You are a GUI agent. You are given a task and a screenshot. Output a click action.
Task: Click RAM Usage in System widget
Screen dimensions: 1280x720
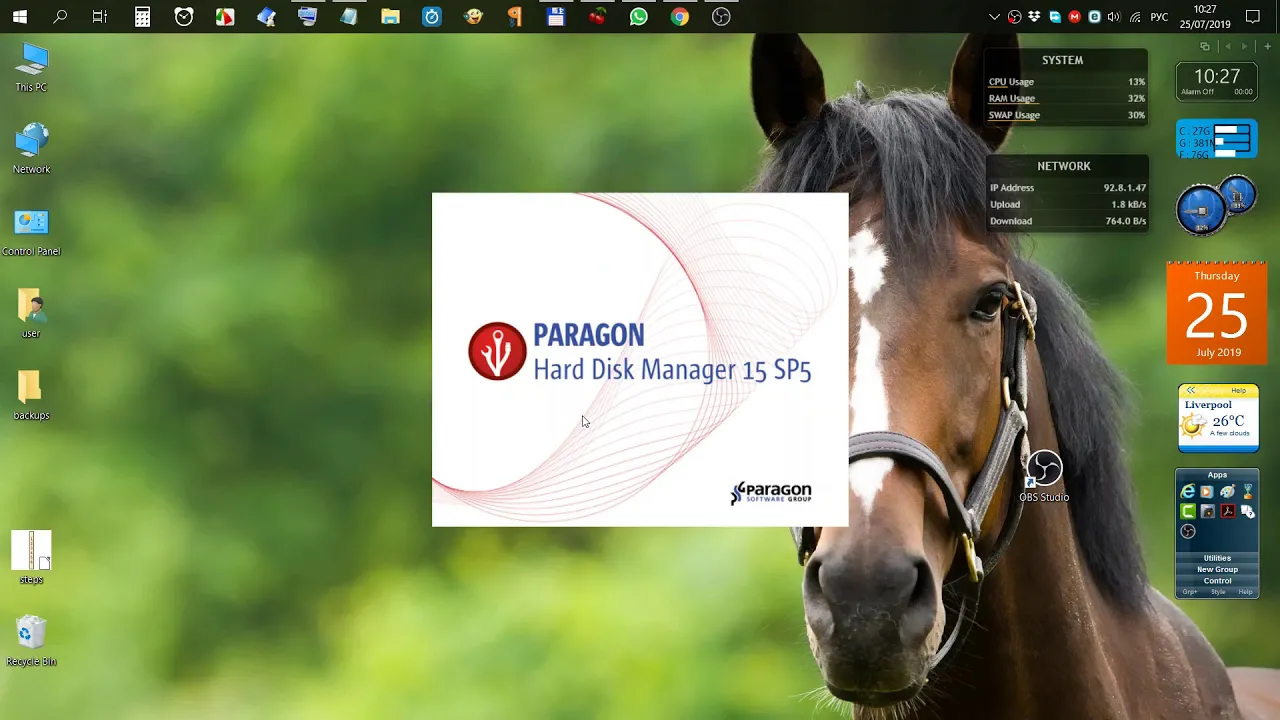(1066, 98)
